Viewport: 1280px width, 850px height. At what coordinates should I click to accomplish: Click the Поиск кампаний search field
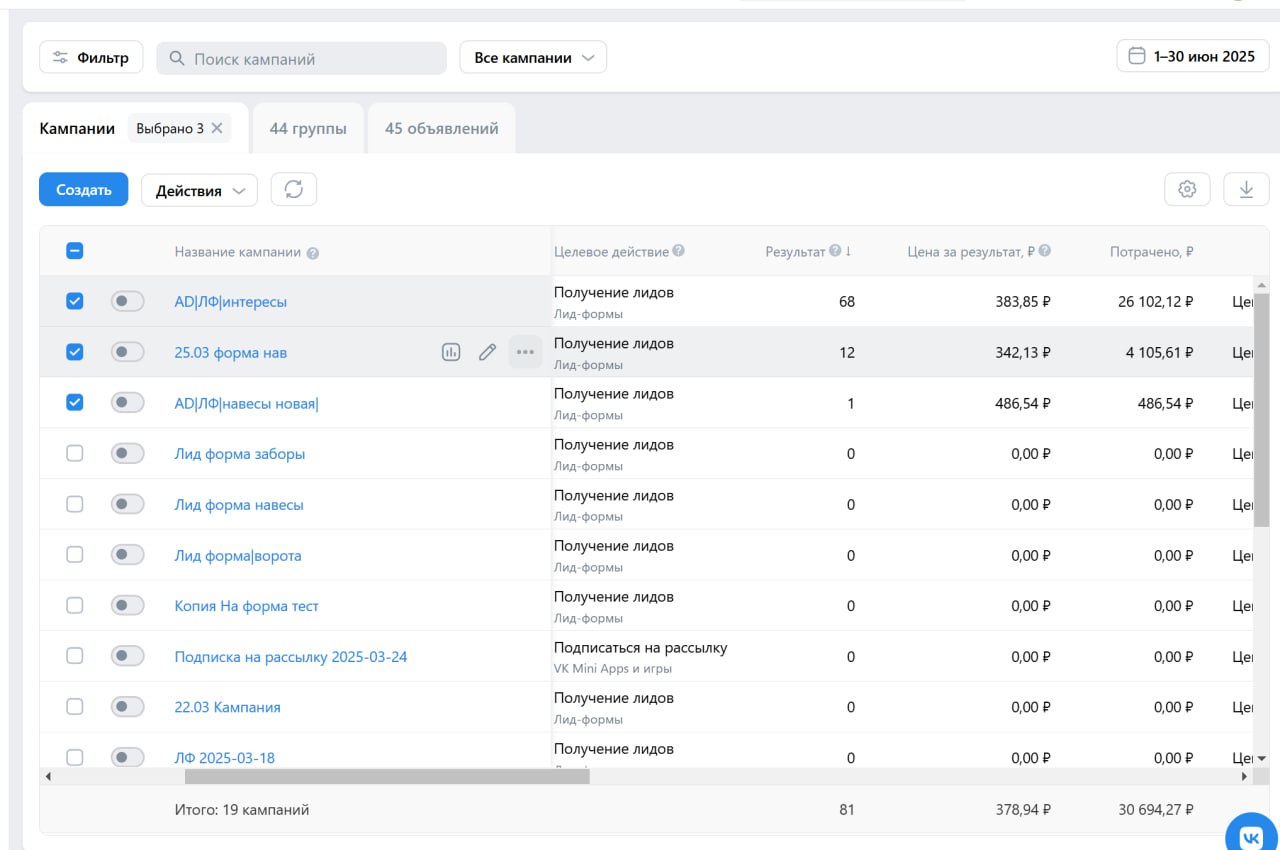coord(301,58)
